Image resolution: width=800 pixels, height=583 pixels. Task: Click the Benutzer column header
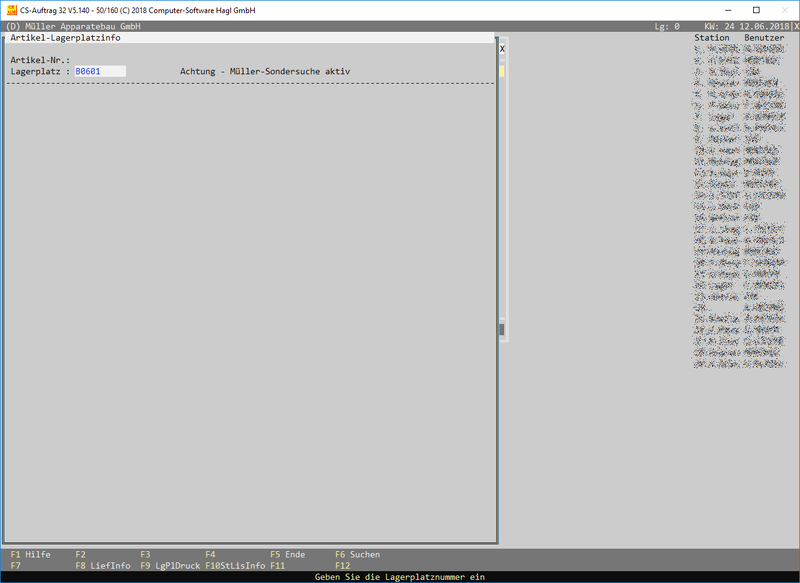(x=764, y=38)
